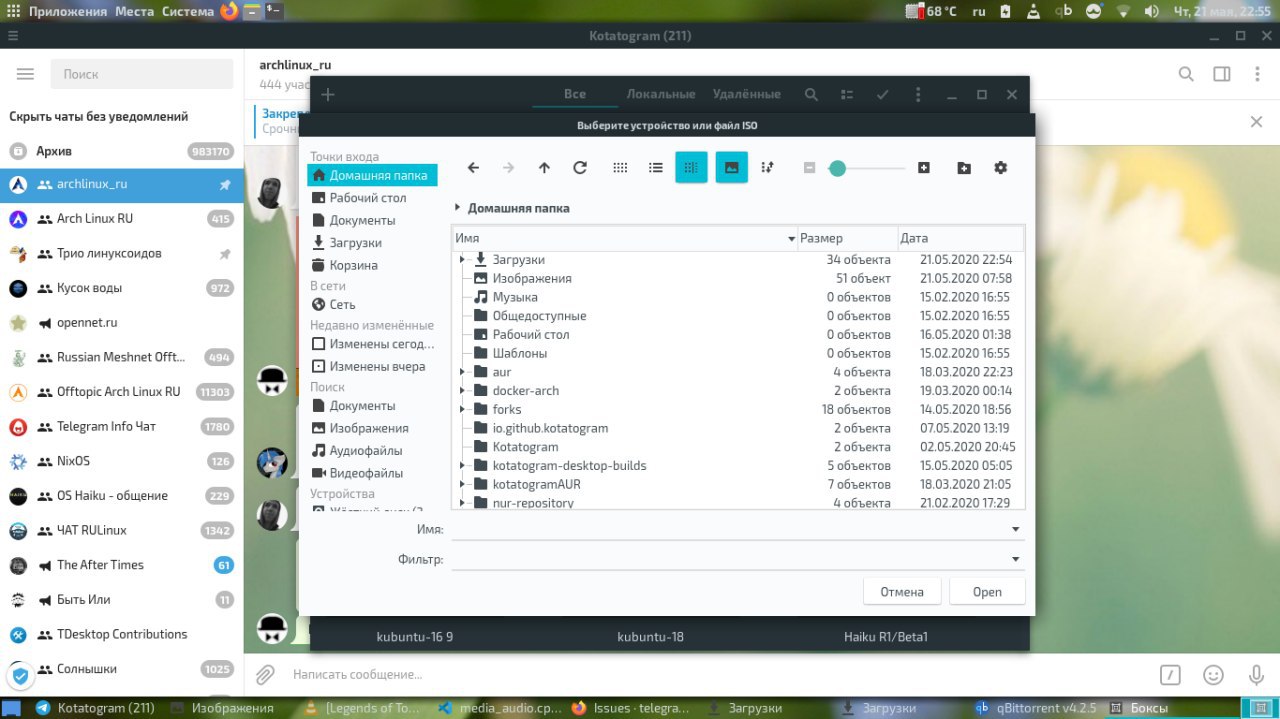Click the zoom-in plus icon
Image resolution: width=1280 pixels, height=719 pixels.
tap(924, 168)
